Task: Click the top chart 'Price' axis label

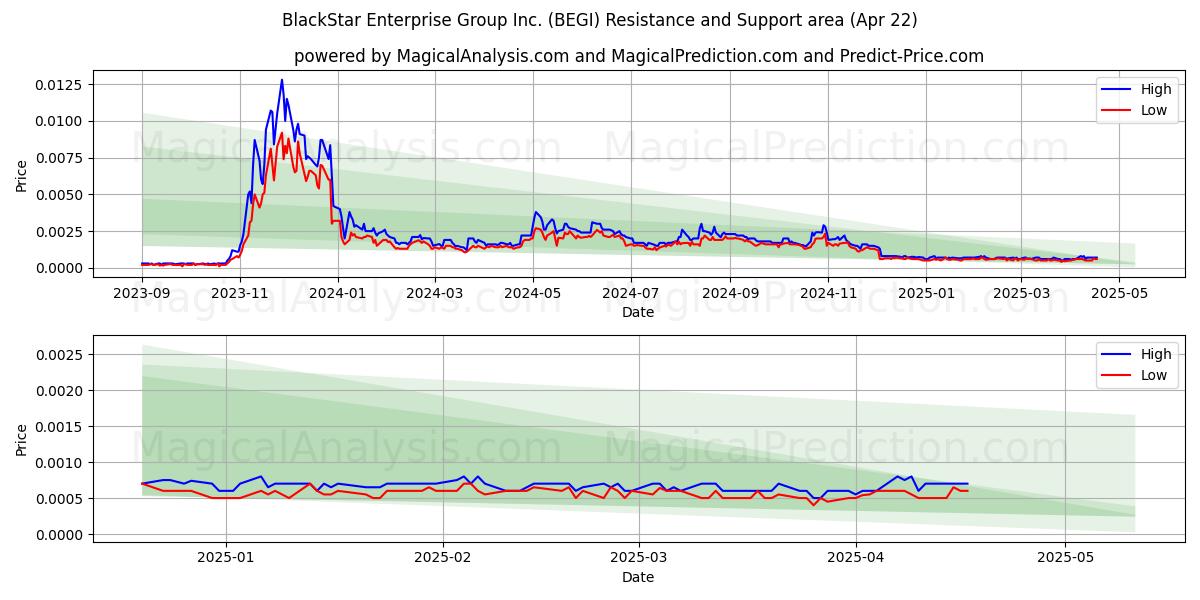Action: pyautogui.click(x=22, y=176)
